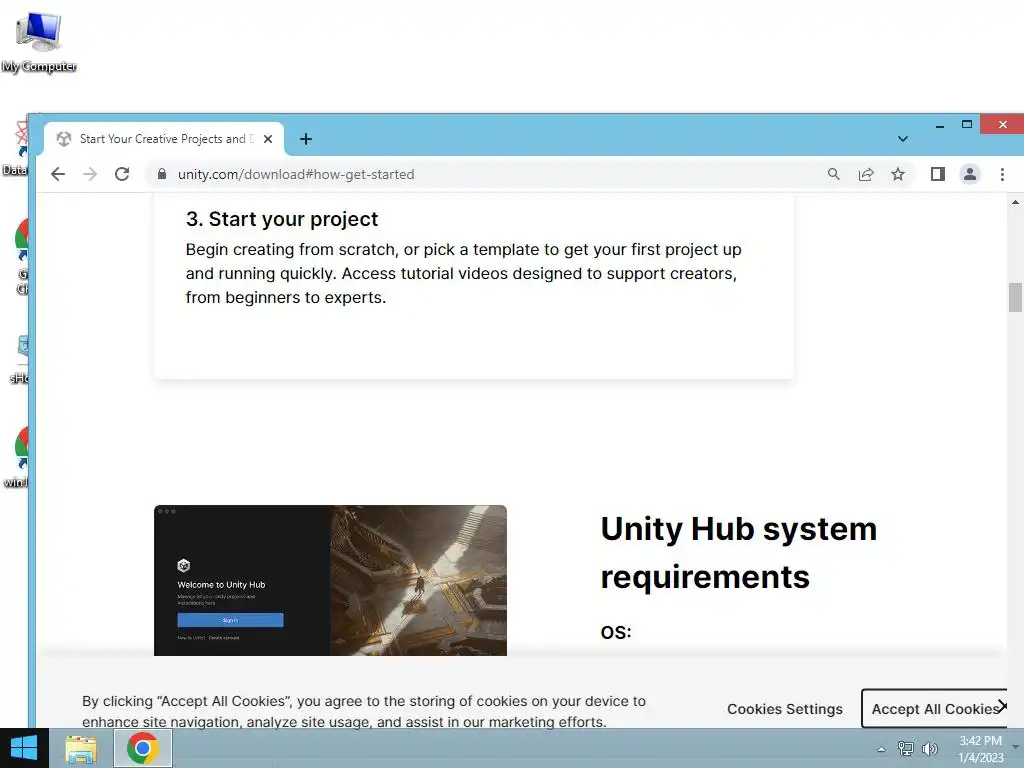This screenshot has height=768, width=1024.
Task: Open the Chrome profile avatar menu
Action: tap(970, 174)
